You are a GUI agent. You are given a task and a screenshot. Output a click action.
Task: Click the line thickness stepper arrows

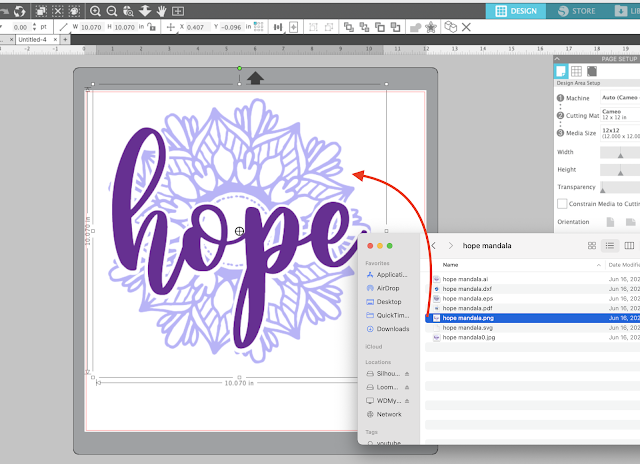click(34, 27)
